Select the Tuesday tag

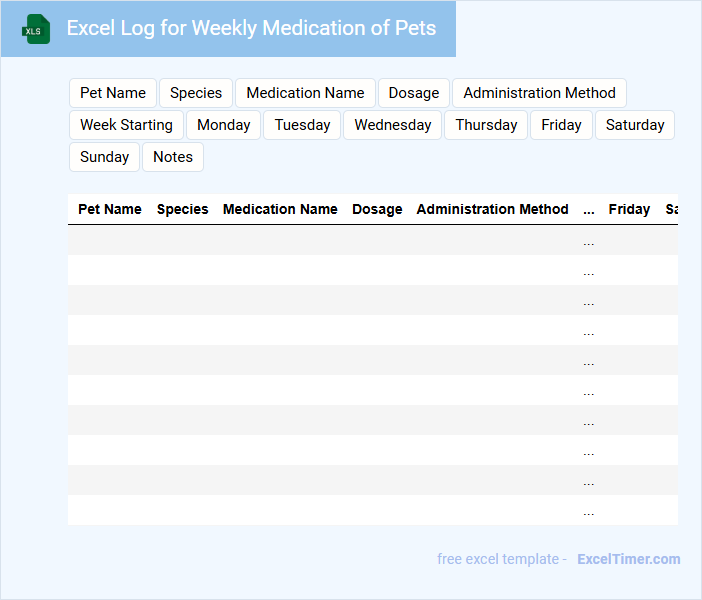tap(302, 125)
